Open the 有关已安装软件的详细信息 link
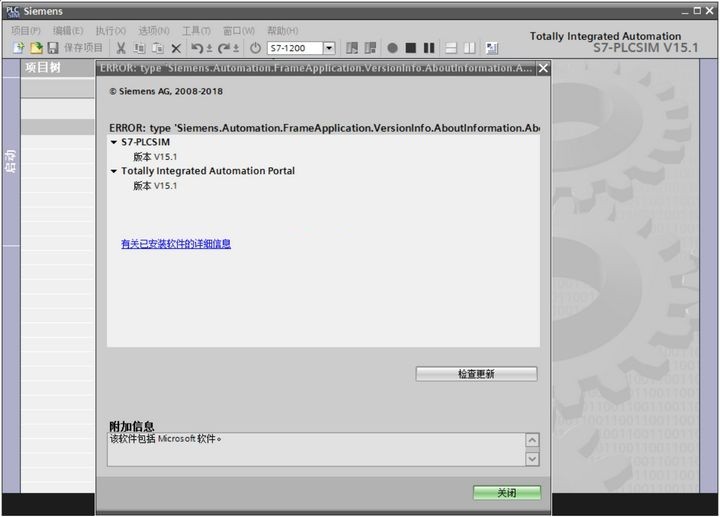 [176, 244]
